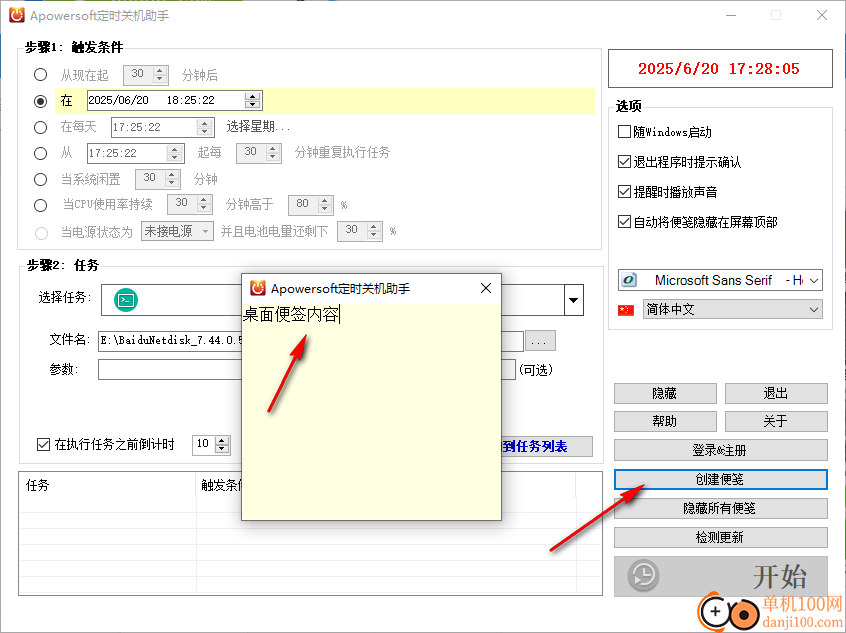Toggle 自动将便笺隐藏在屏幕顶部 checkbox
This screenshot has width=846, height=633.
[624, 221]
